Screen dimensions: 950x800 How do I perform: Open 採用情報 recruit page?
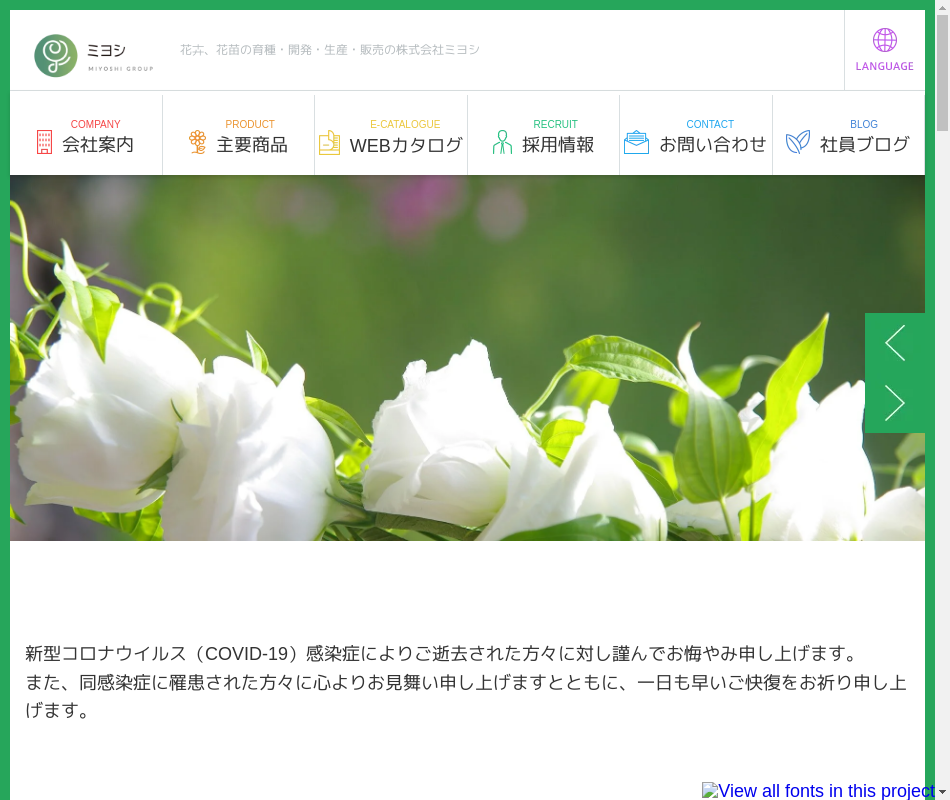click(x=558, y=145)
